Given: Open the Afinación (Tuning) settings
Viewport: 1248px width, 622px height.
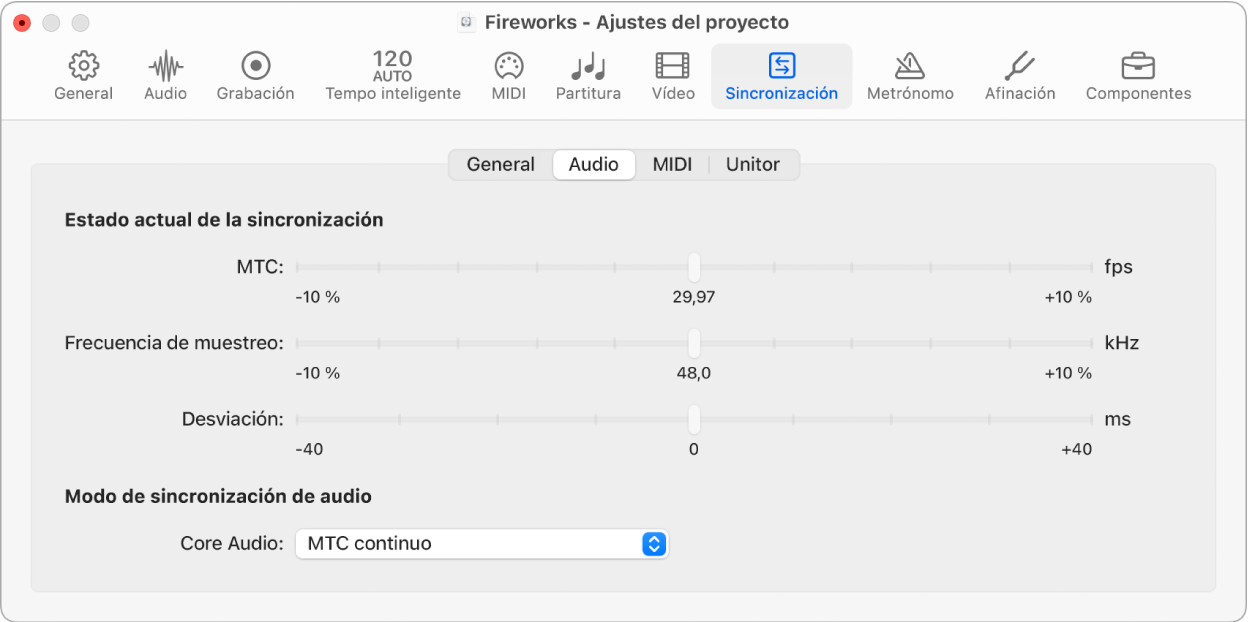Looking at the screenshot, I should pos(1019,76).
